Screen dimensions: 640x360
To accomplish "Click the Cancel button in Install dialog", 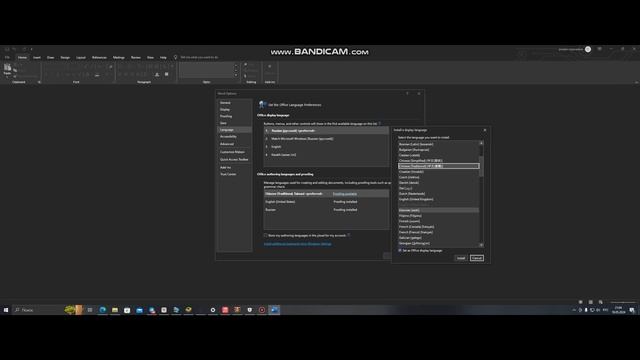I will [x=477, y=258].
